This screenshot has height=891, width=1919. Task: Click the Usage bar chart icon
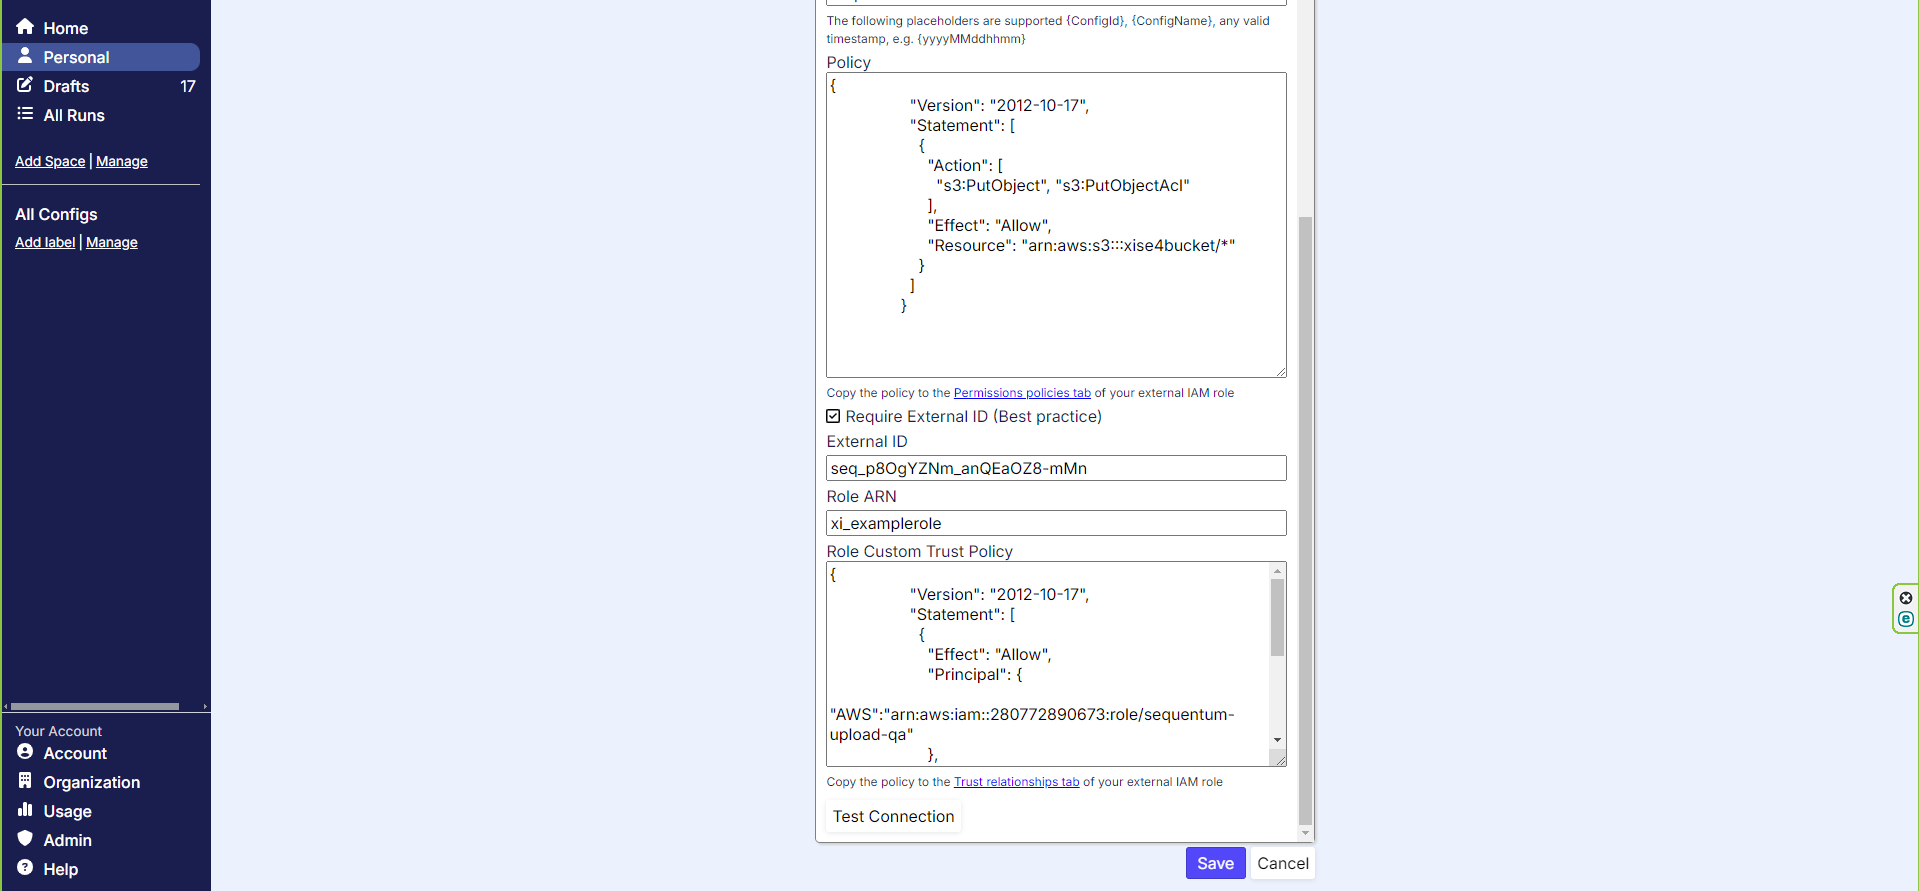coord(25,810)
